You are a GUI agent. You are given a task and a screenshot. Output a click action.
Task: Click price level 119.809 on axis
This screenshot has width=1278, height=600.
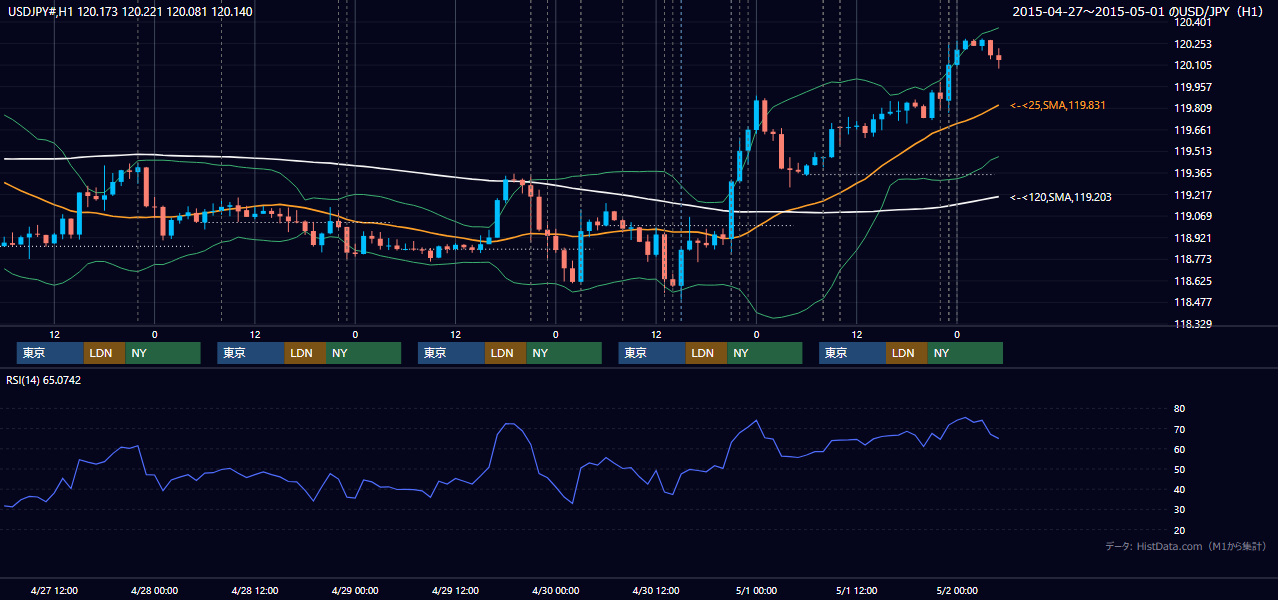[1193, 108]
